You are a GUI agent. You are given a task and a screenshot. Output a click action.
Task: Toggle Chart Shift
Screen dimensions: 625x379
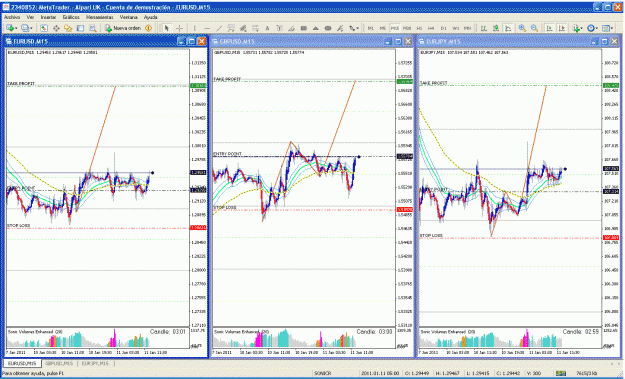[562, 28]
